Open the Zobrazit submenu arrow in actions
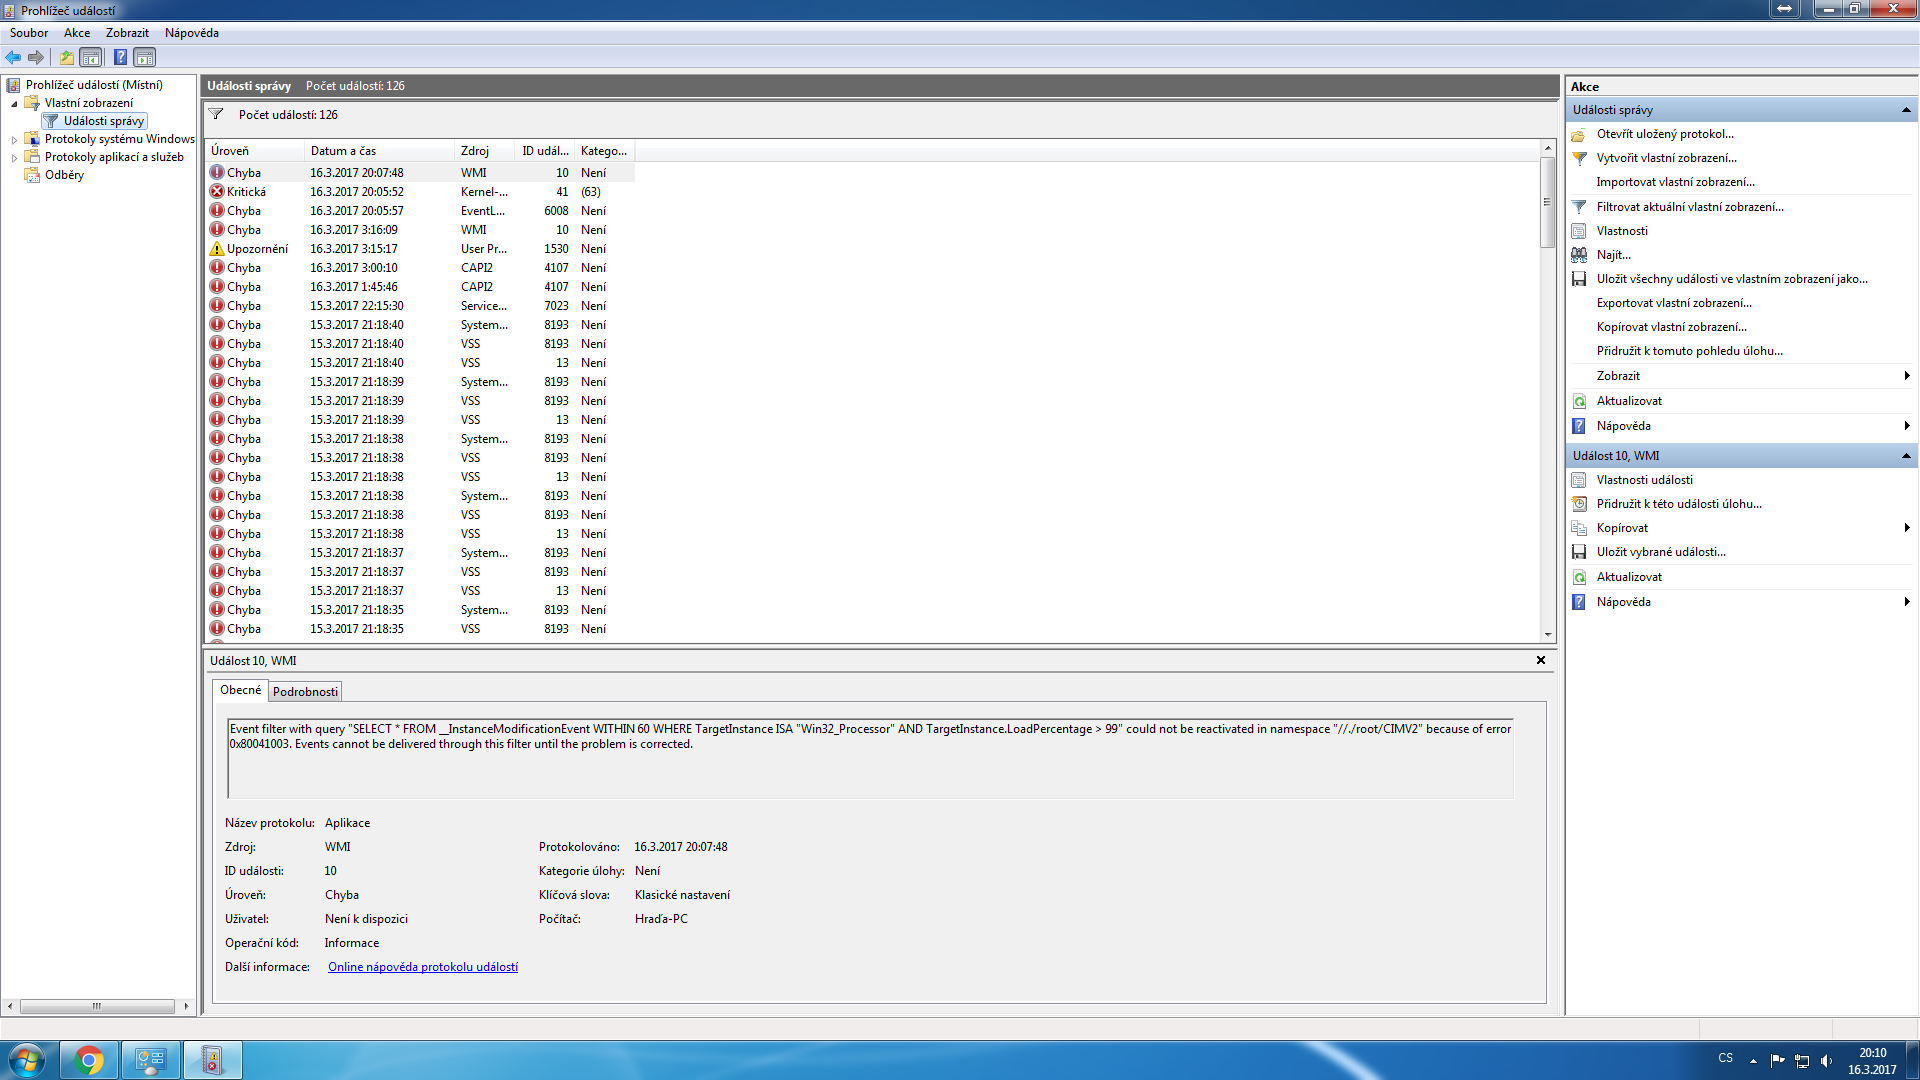 [1906, 376]
